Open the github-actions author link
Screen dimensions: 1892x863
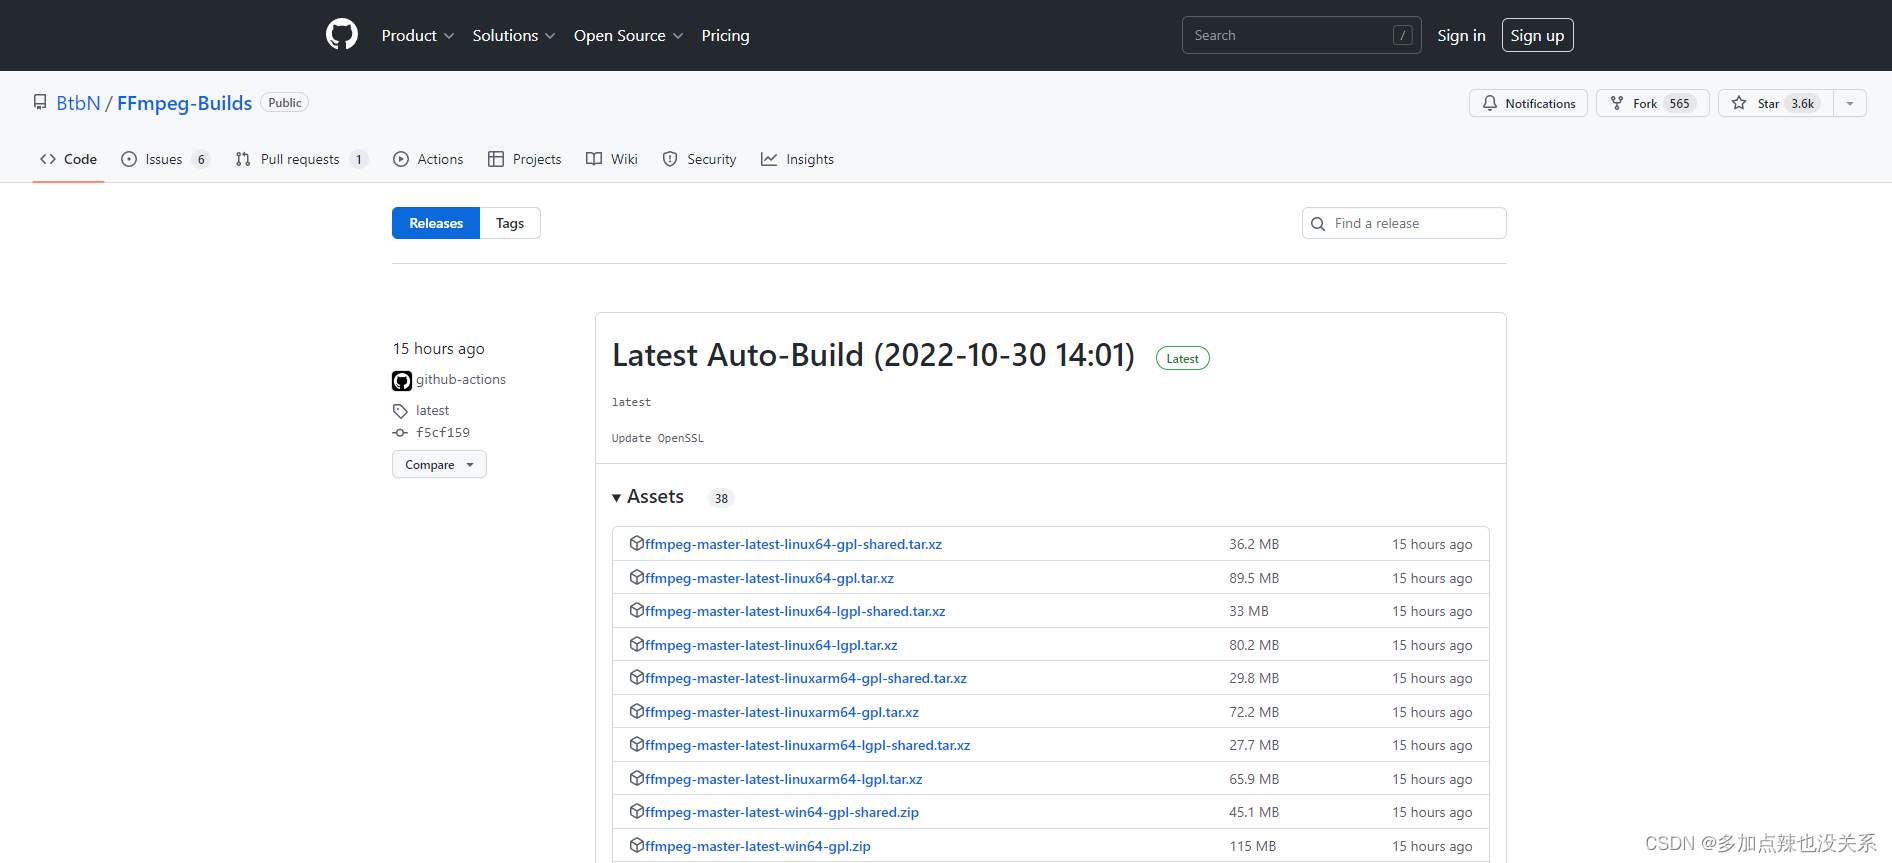(461, 379)
